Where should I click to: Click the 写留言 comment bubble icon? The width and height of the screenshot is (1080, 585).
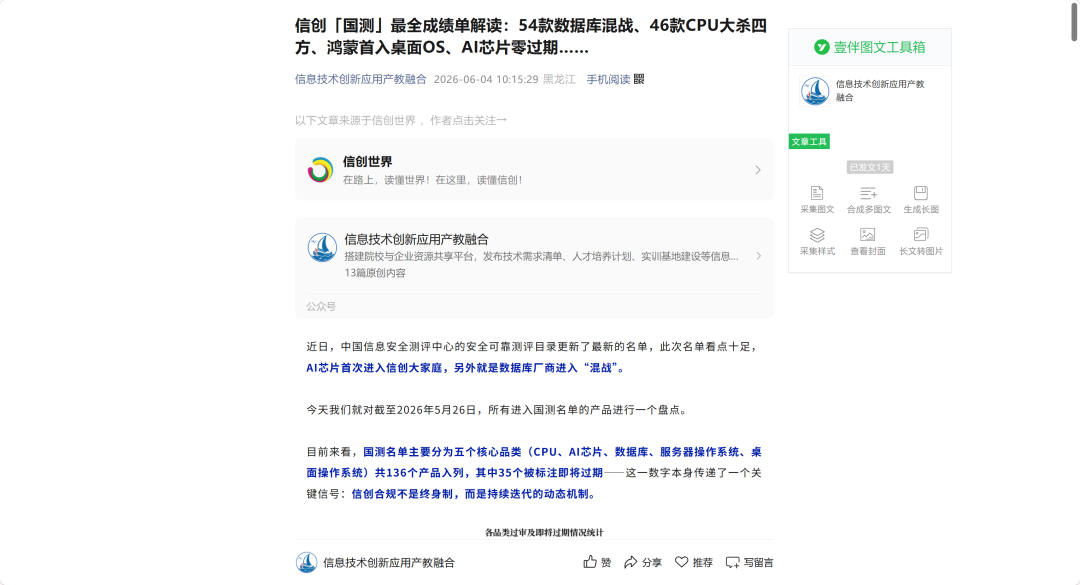click(733, 562)
